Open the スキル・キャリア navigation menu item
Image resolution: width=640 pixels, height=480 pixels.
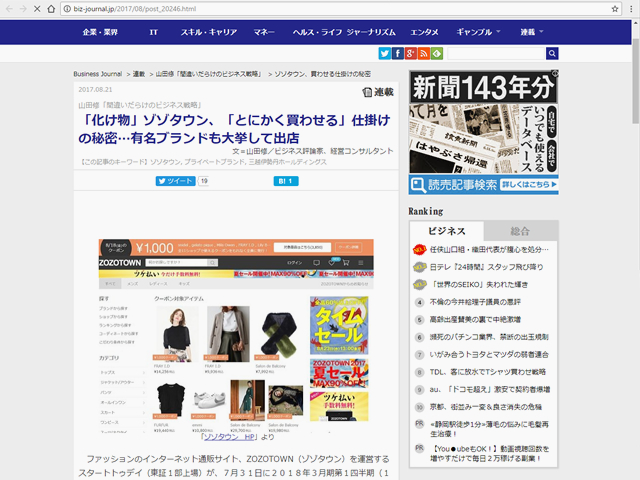[208, 32]
